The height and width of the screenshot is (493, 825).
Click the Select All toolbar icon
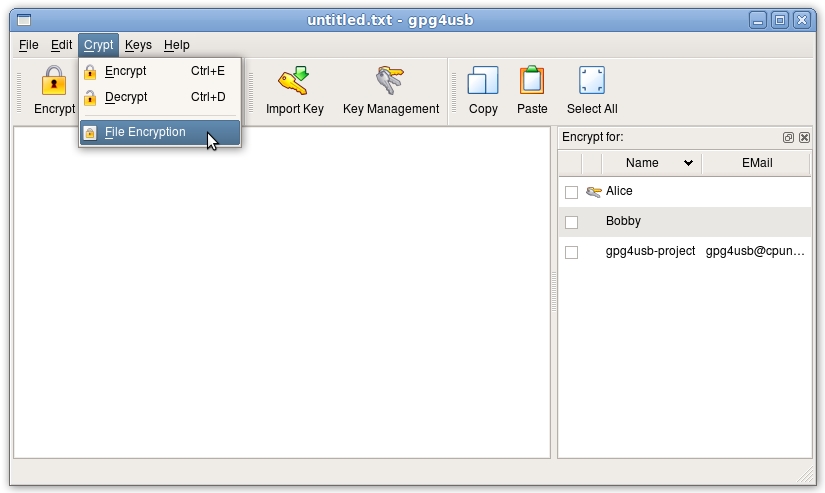pos(592,81)
